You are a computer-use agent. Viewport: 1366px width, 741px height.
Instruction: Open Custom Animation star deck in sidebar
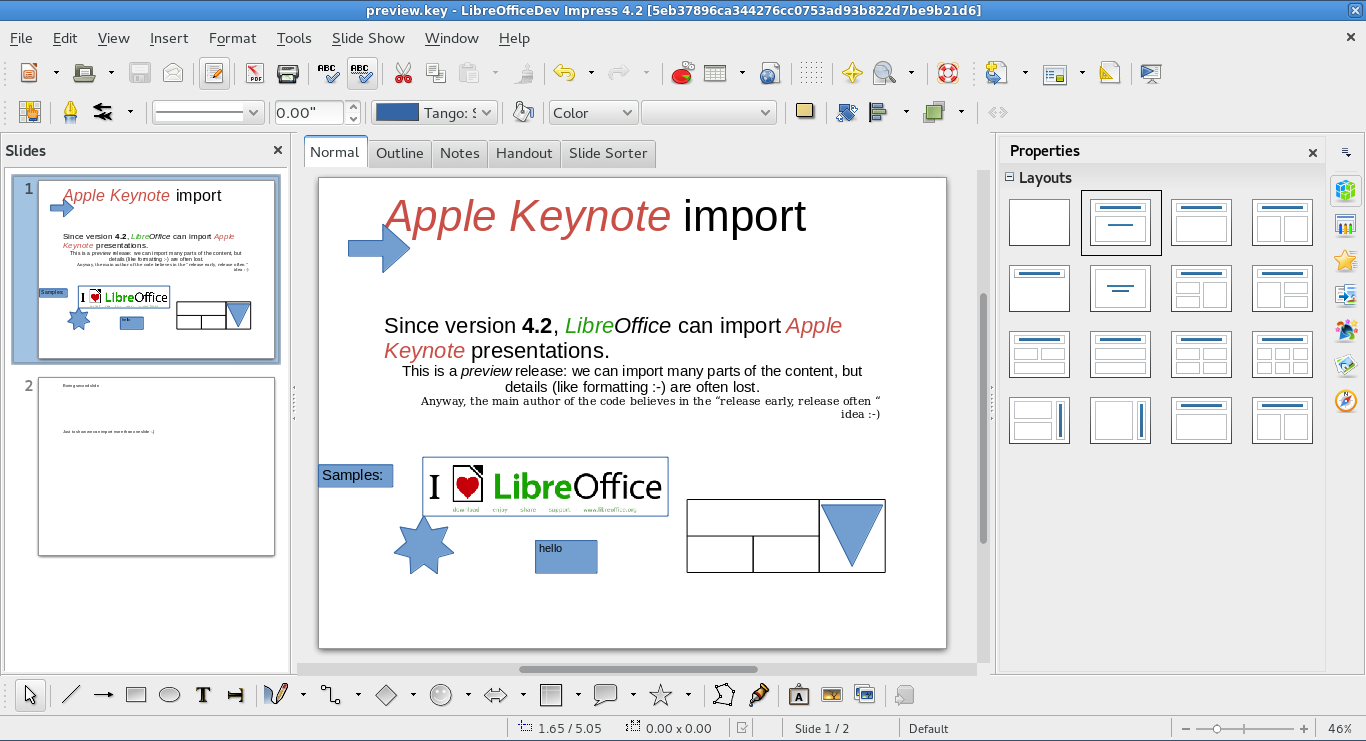1346,260
